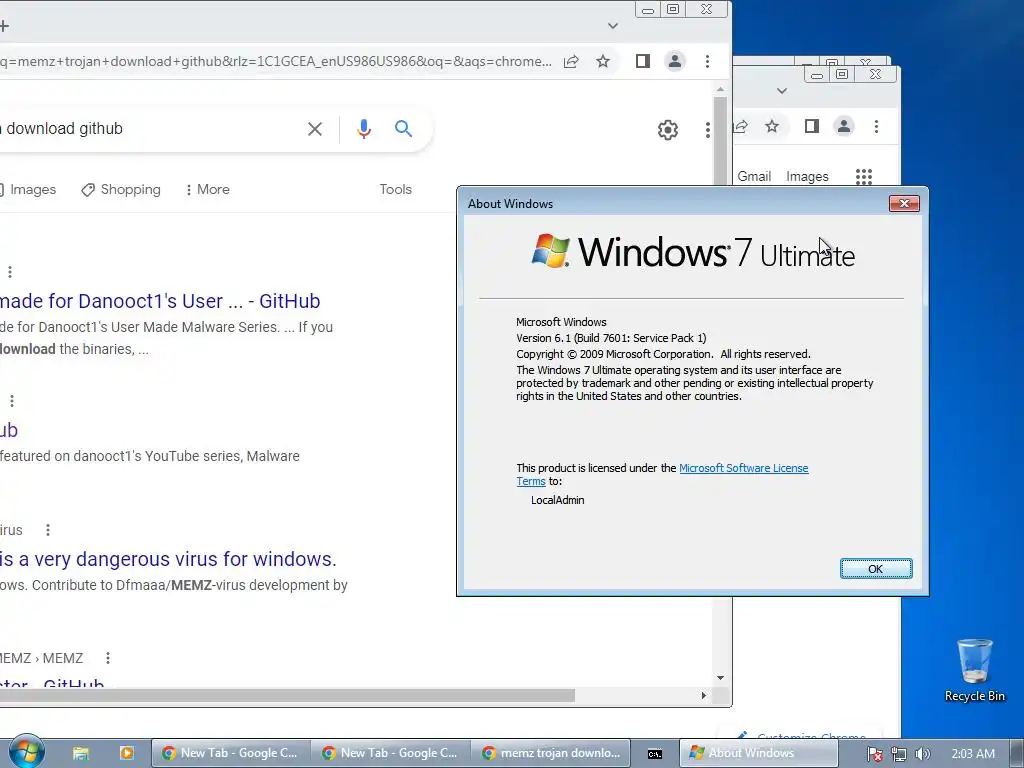Image resolution: width=1024 pixels, height=768 pixels.
Task: Click the scroll-down arrow of the vertical scrollbar
Action: [x=720, y=678]
